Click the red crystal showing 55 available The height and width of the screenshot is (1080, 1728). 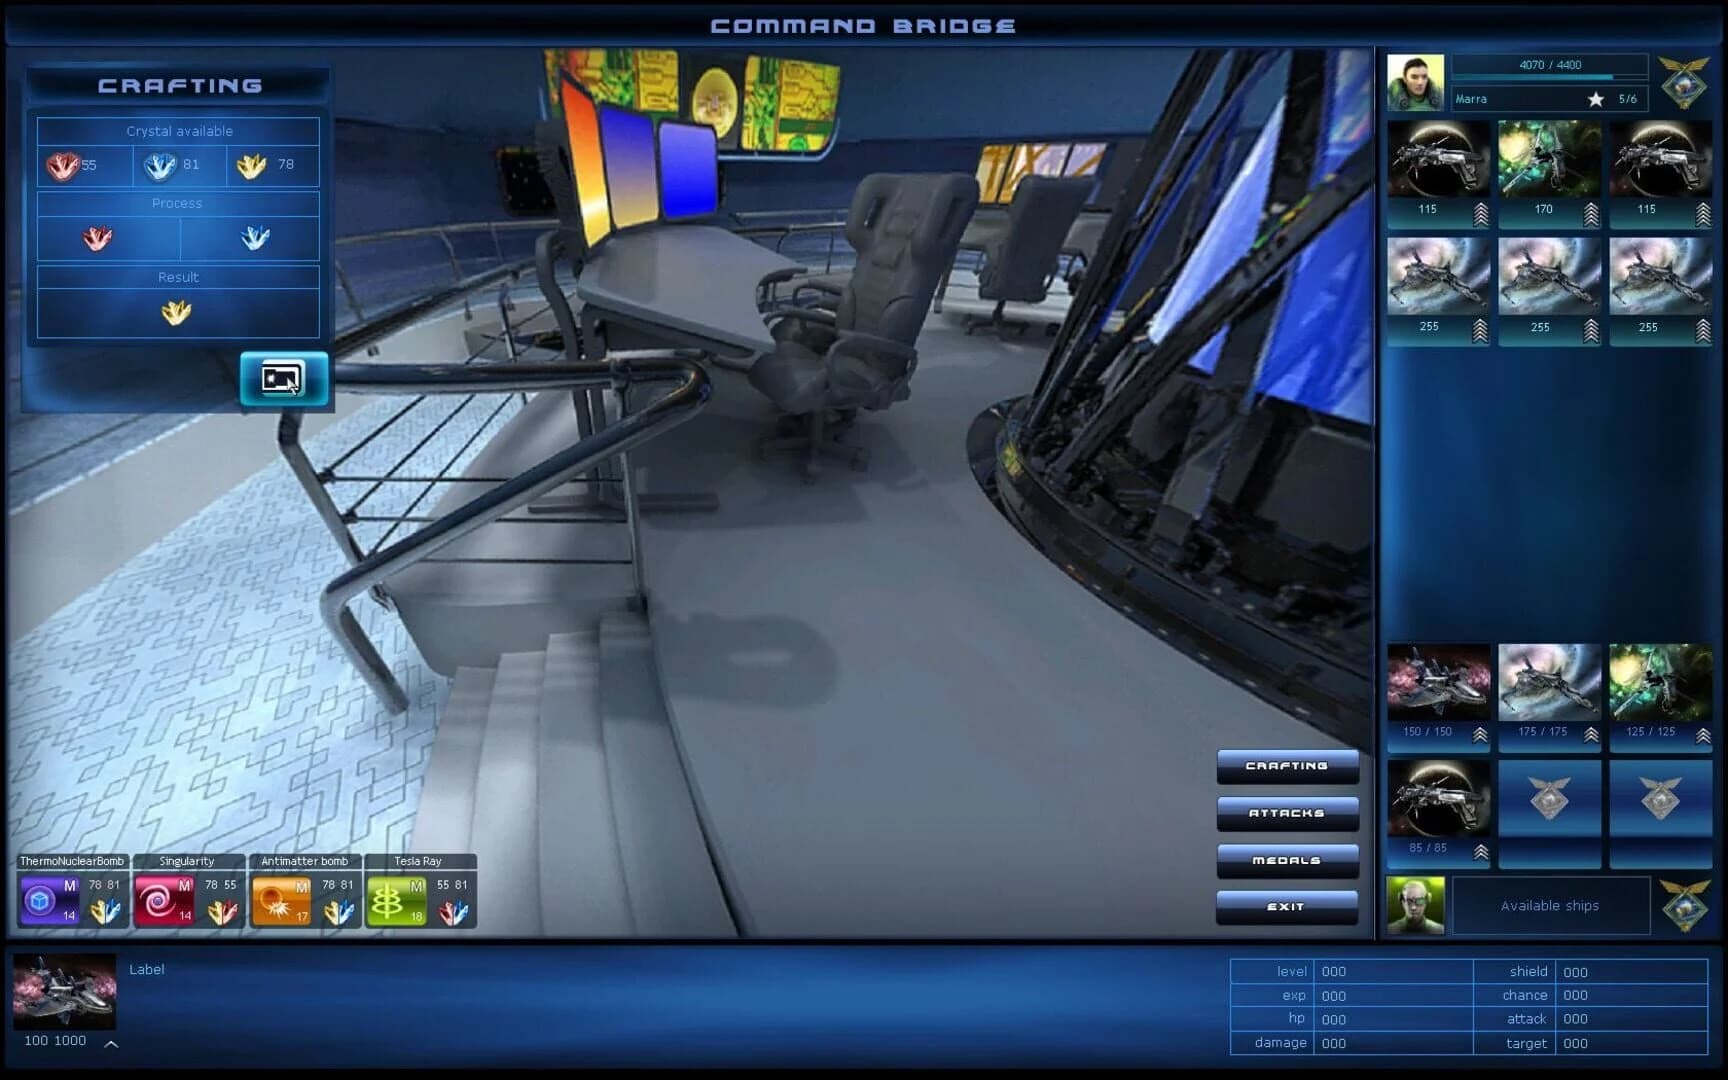click(x=63, y=165)
